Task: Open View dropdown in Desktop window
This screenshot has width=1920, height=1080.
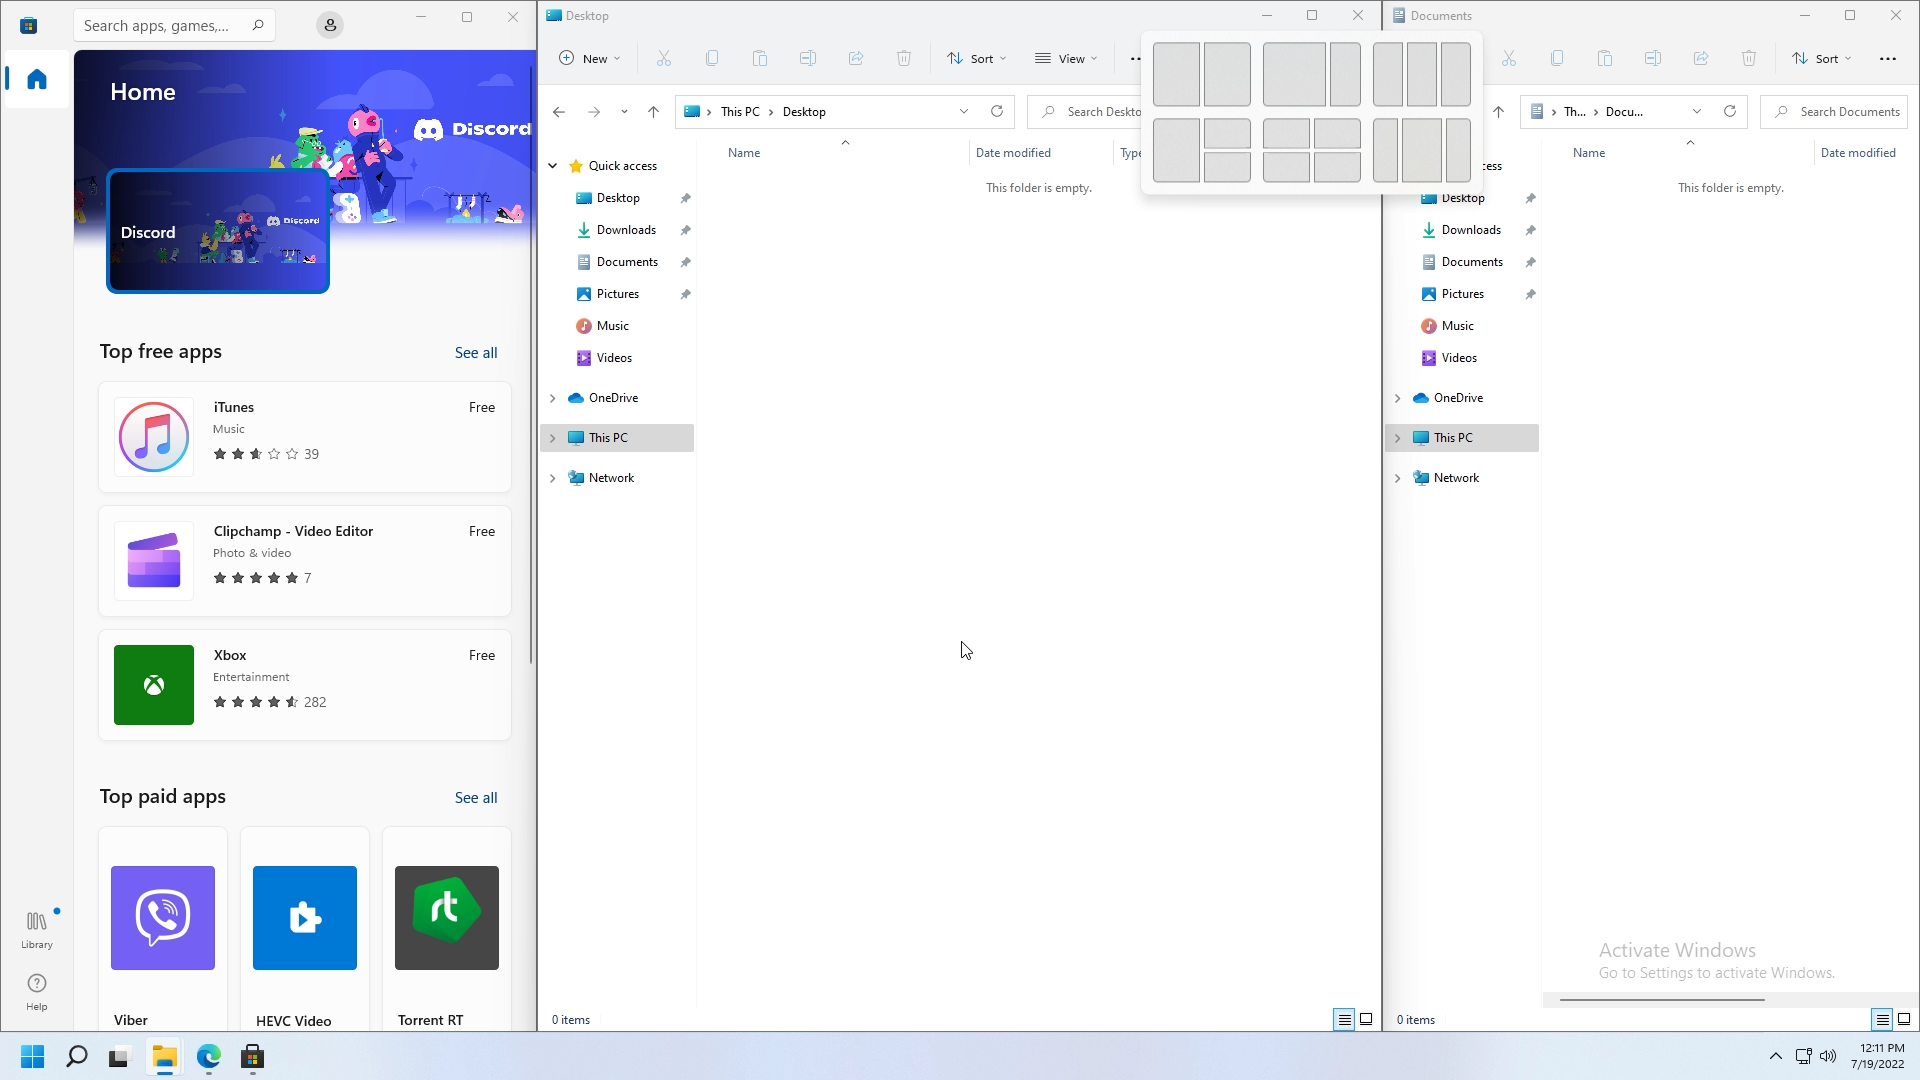Action: click(1066, 58)
